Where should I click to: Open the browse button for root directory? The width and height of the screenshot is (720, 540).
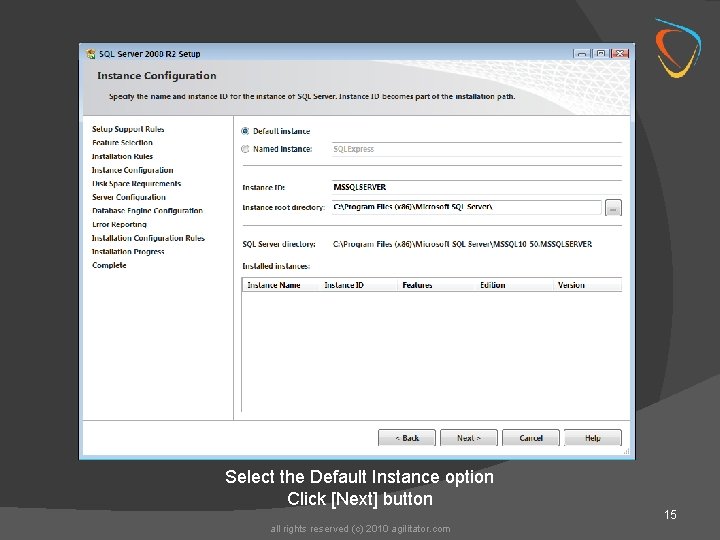coord(613,208)
